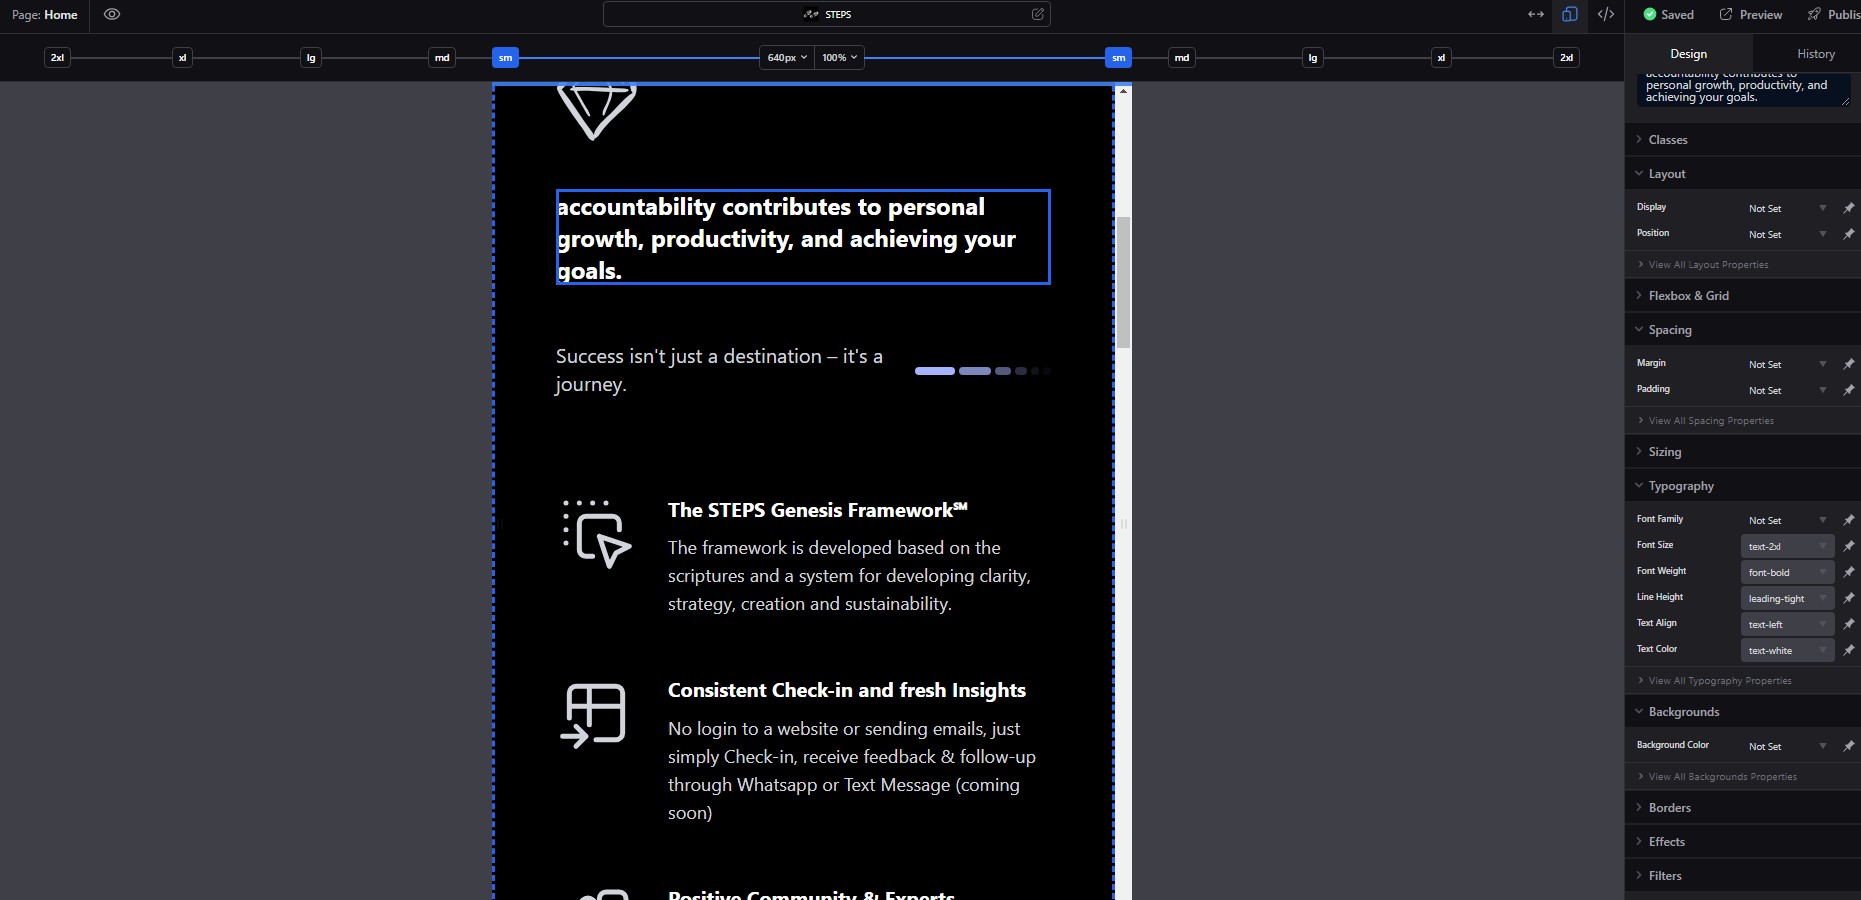Open the Padding dropdown
1861x900 pixels.
point(1787,390)
